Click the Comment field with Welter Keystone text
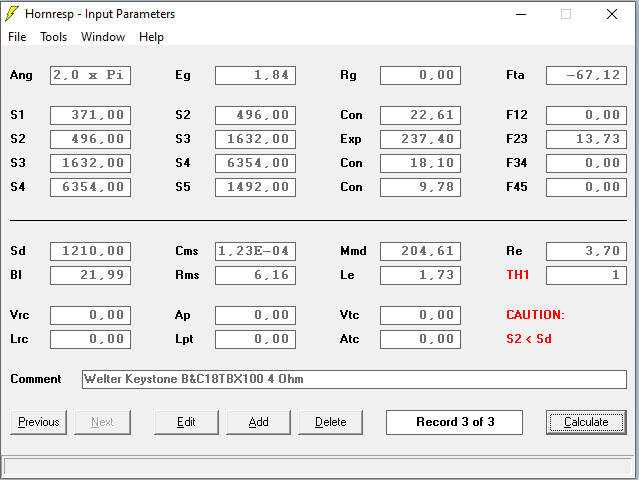This screenshot has width=639, height=482. coord(354,379)
